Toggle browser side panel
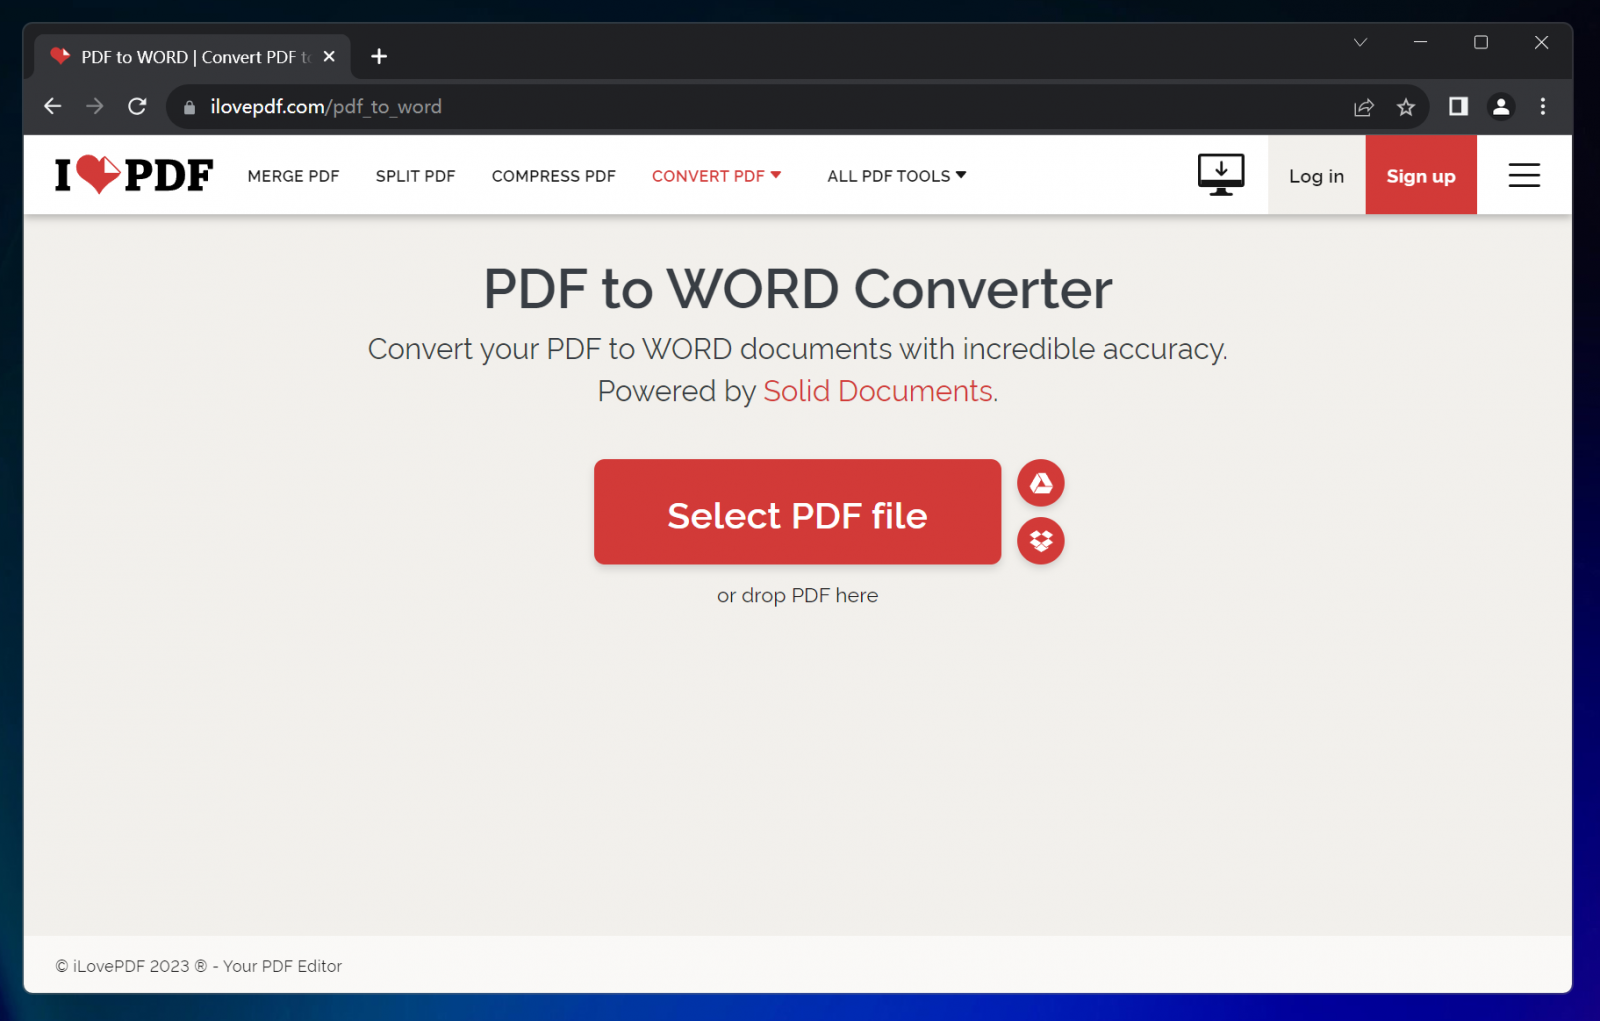Screen dimensions: 1600x1021 coord(1458,106)
